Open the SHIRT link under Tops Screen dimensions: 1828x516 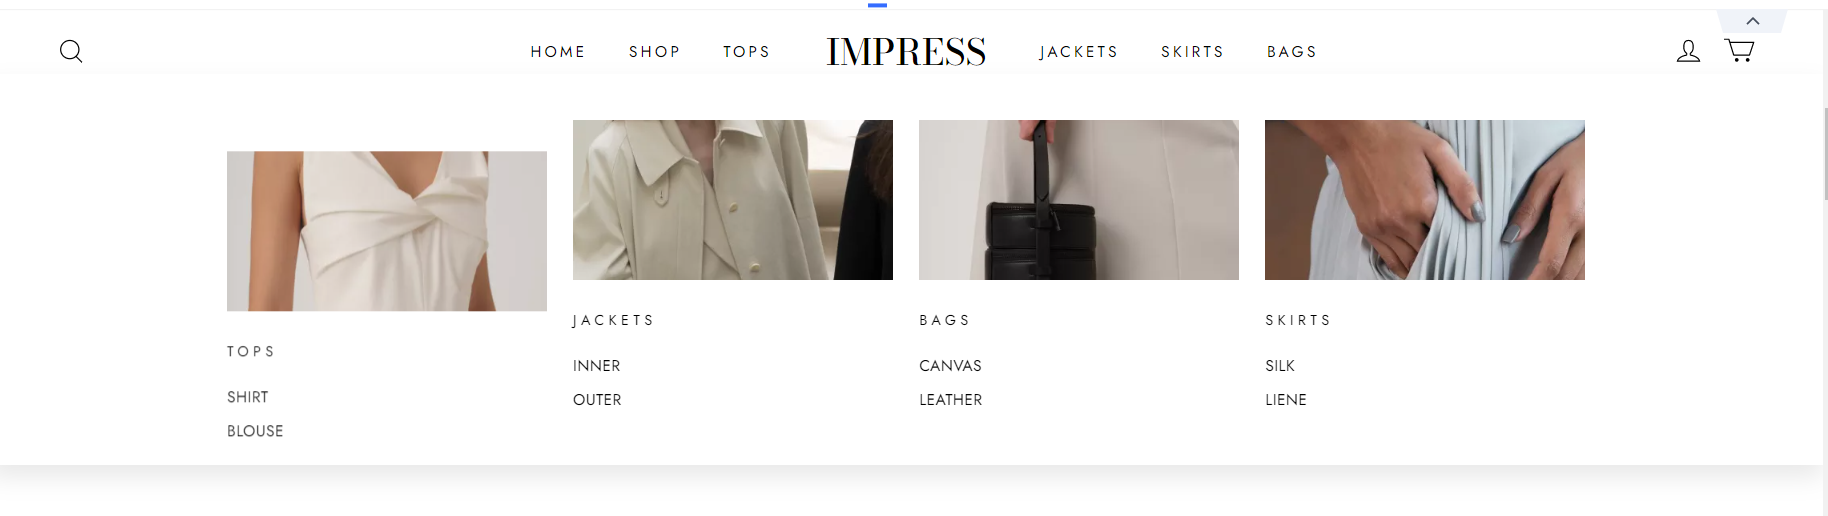(x=248, y=397)
